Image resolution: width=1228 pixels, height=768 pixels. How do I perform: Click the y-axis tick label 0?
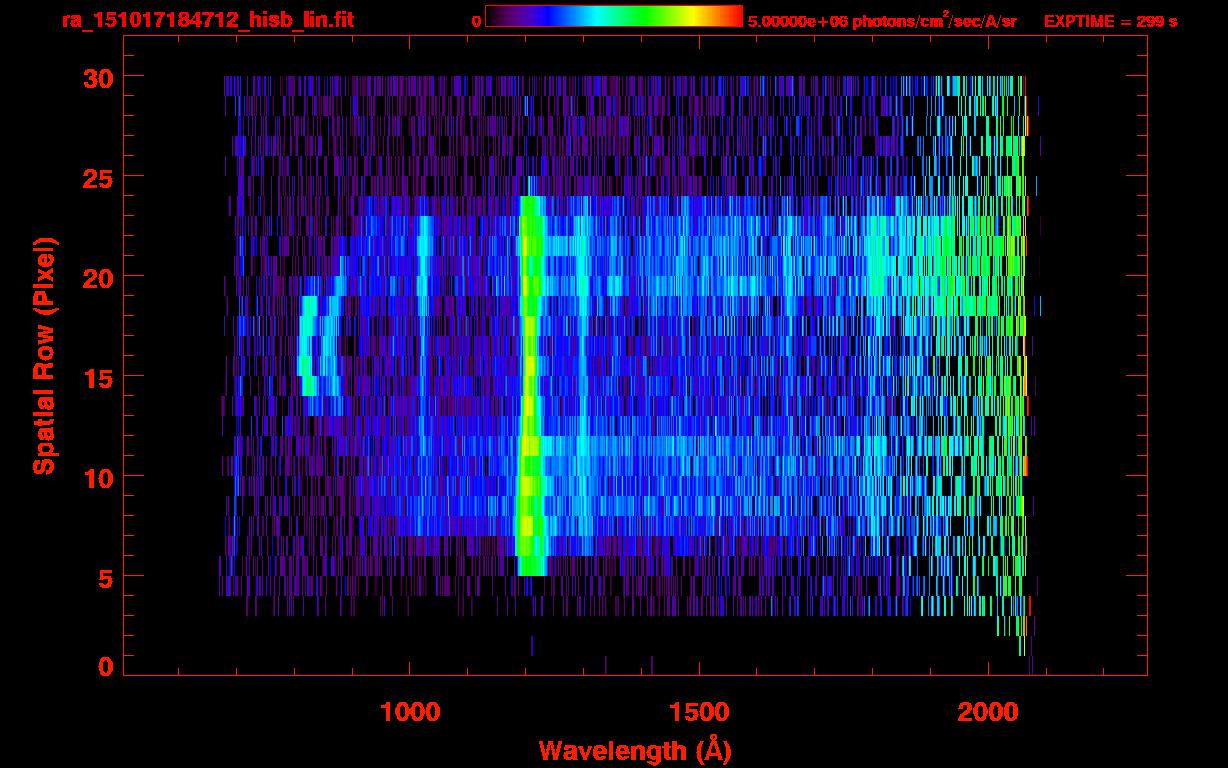tap(105, 666)
